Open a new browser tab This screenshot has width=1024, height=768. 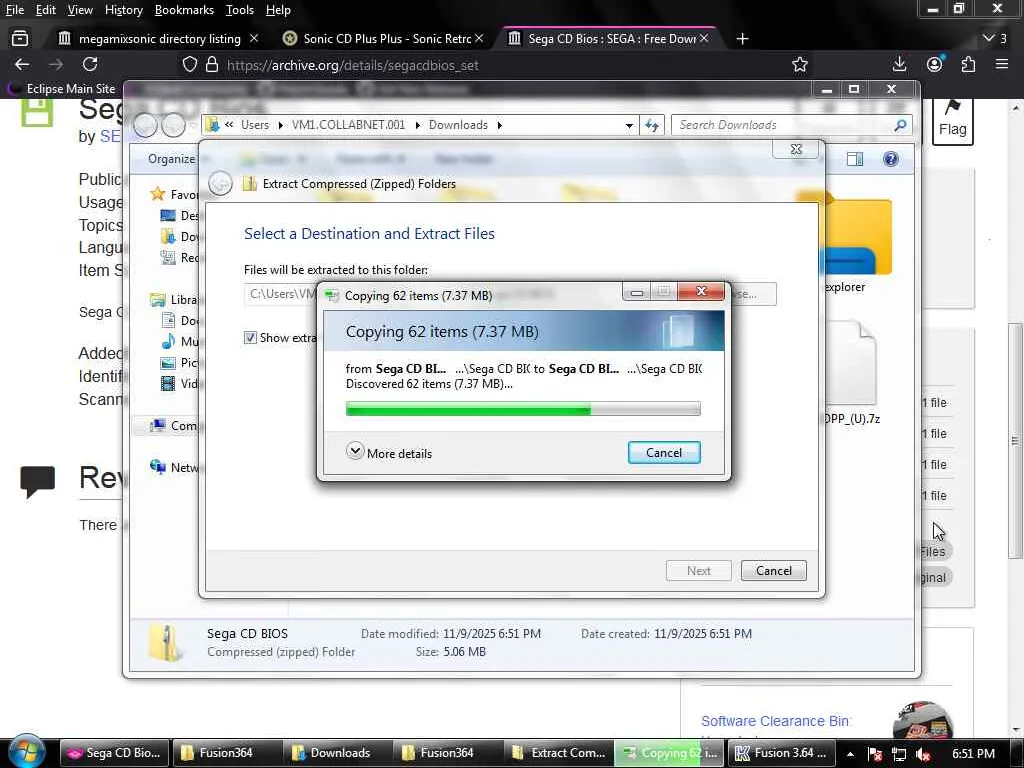pyautogui.click(x=742, y=39)
